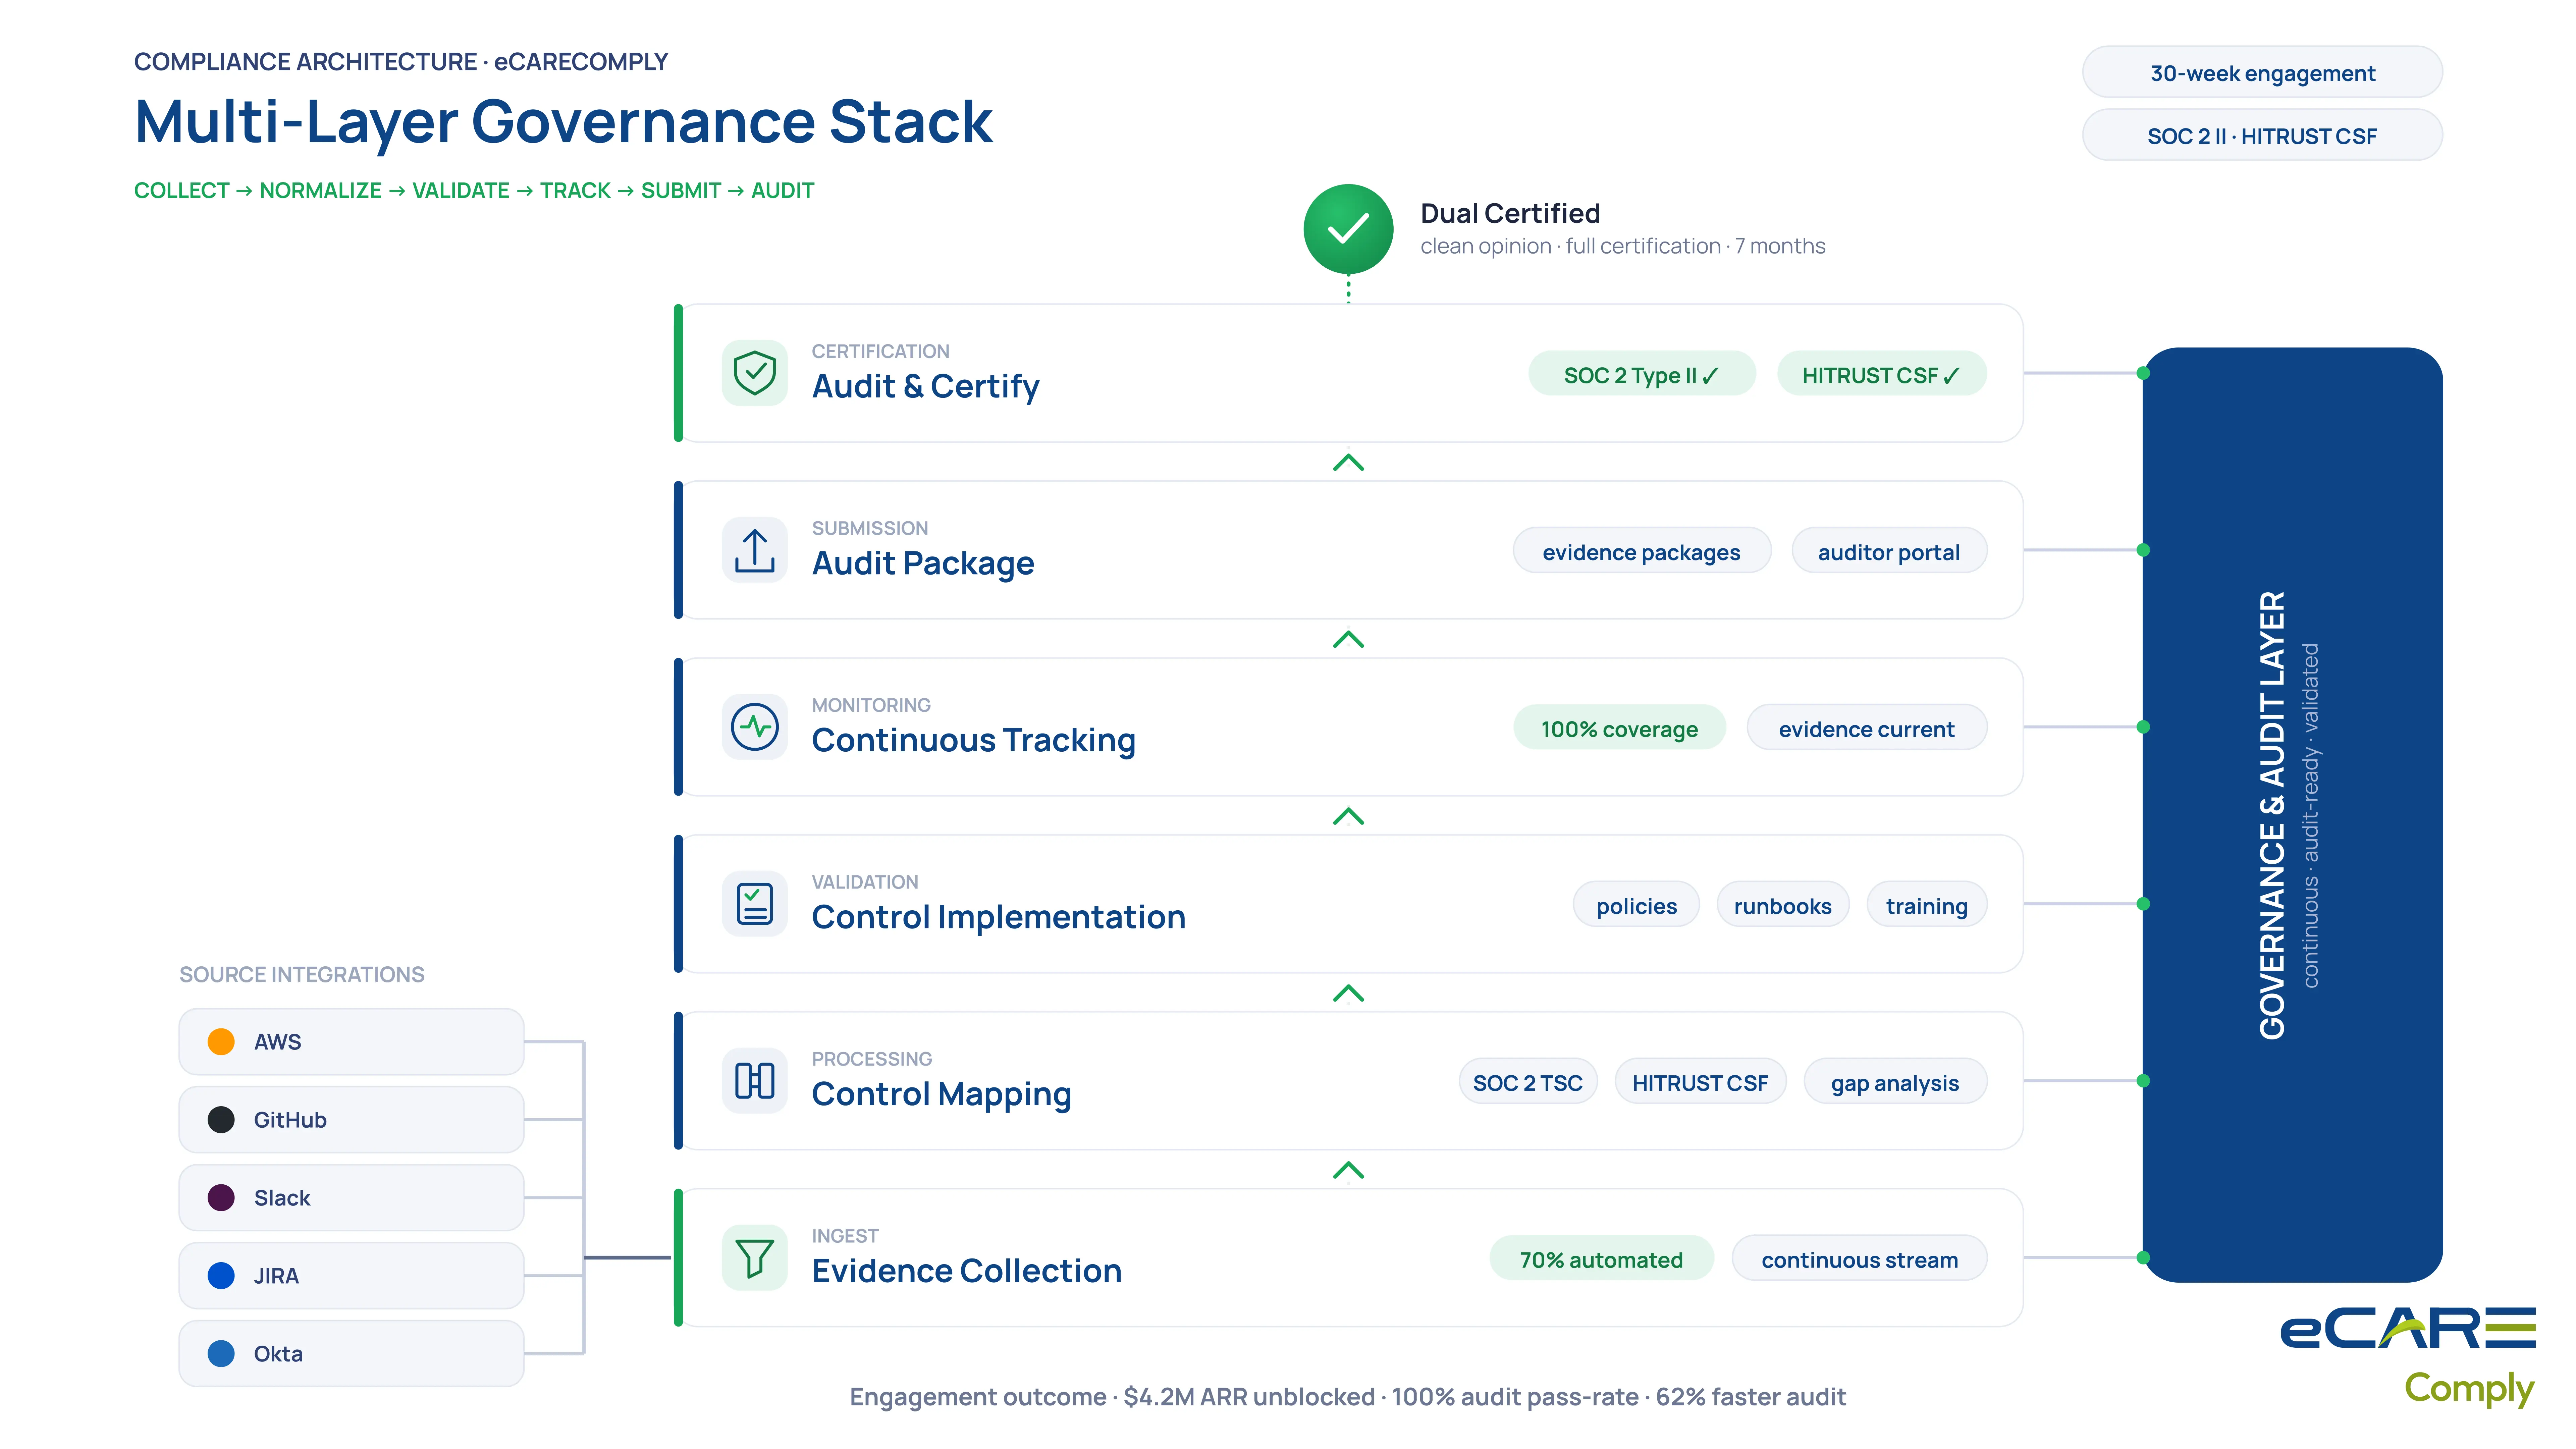This screenshot has height=1449, width=2576.
Task: Click the blue dot next to Okta
Action: [221, 1354]
